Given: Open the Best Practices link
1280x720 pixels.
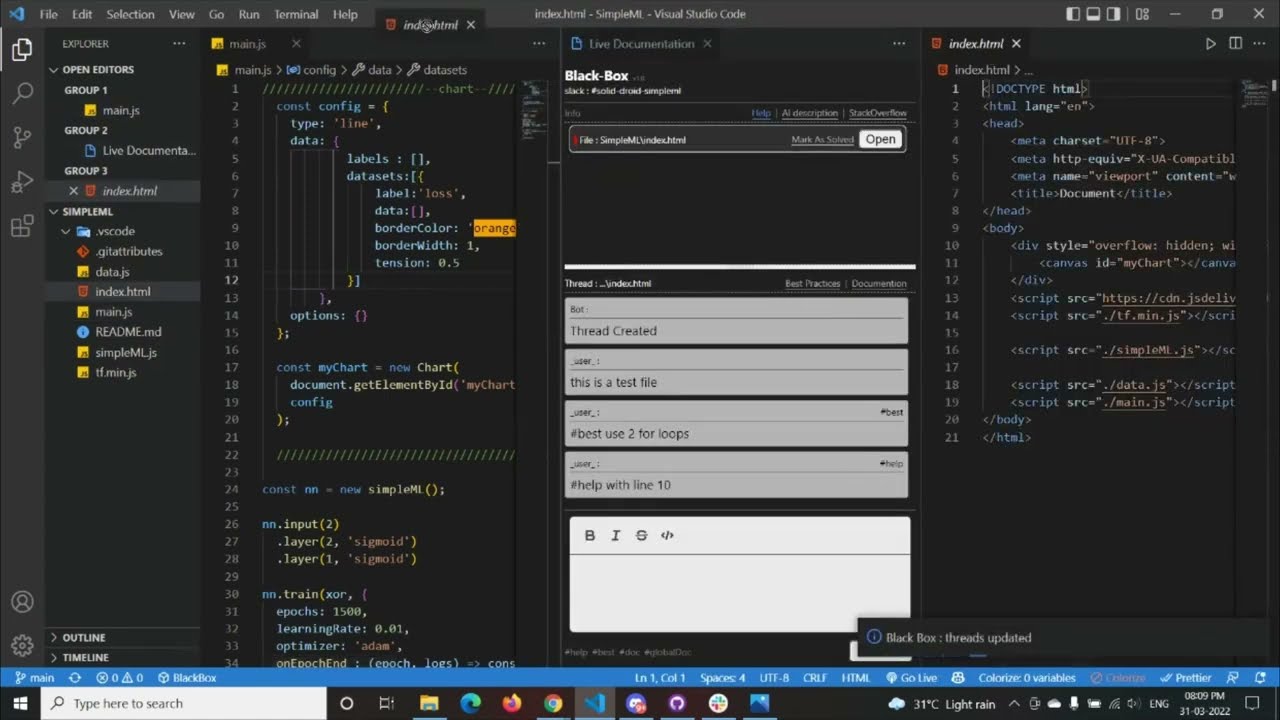Looking at the screenshot, I should [812, 284].
